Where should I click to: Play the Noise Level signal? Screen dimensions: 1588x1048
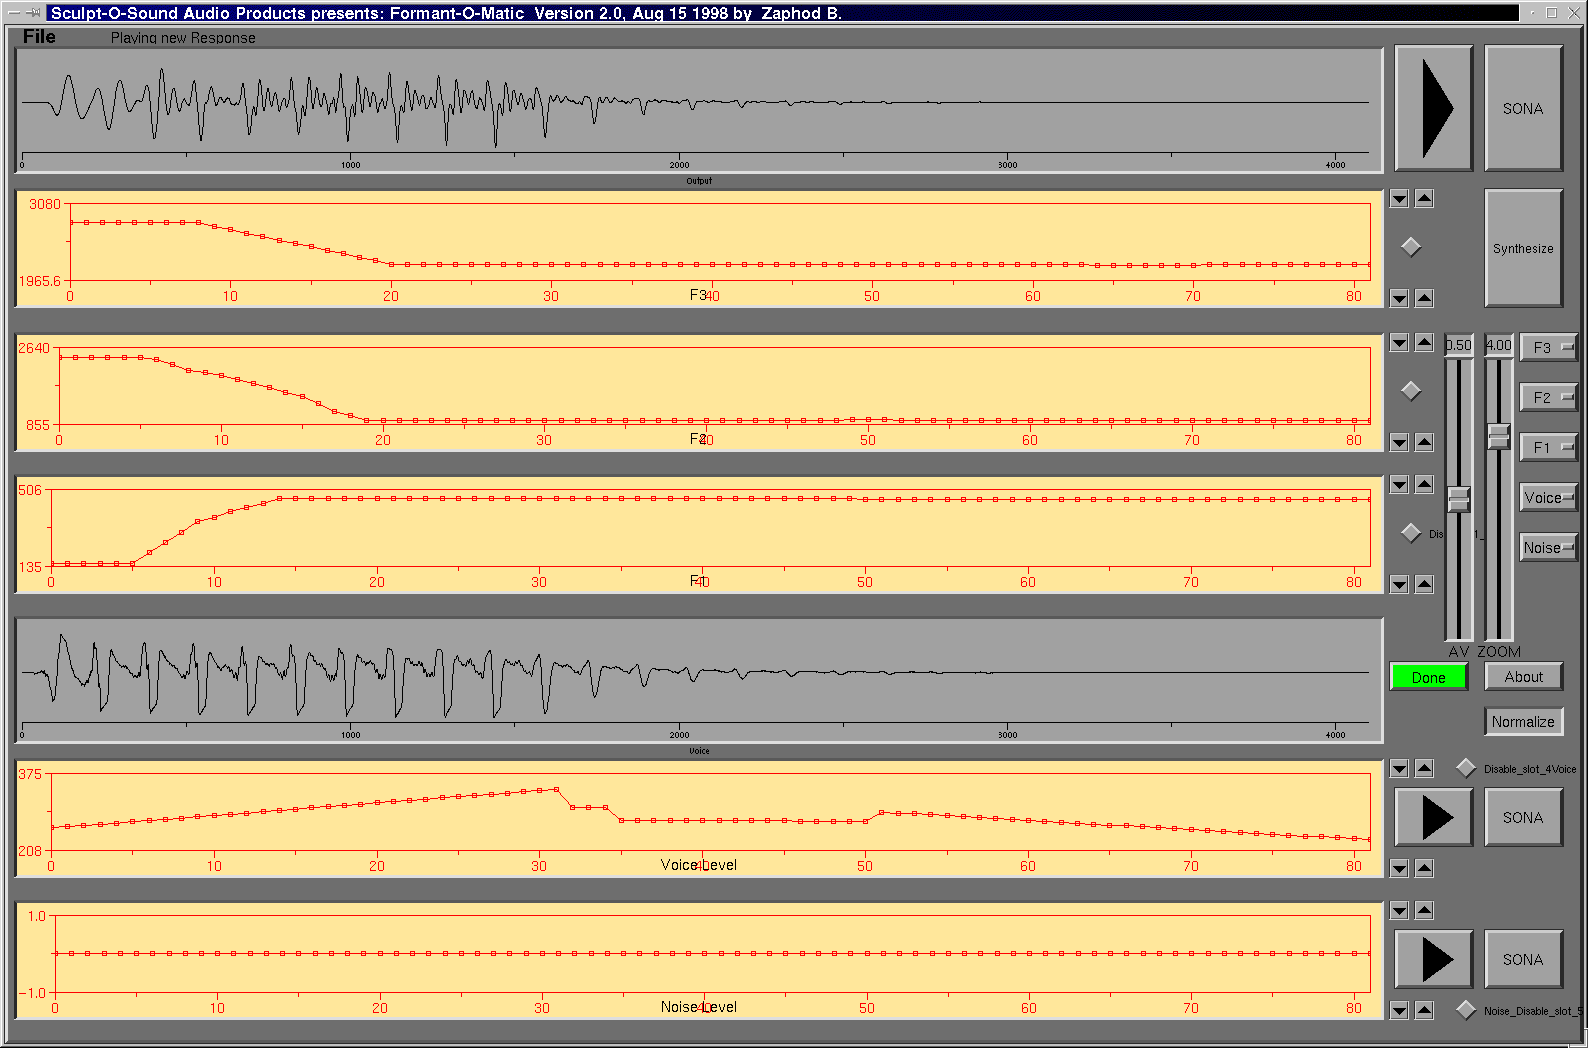[1433, 959]
